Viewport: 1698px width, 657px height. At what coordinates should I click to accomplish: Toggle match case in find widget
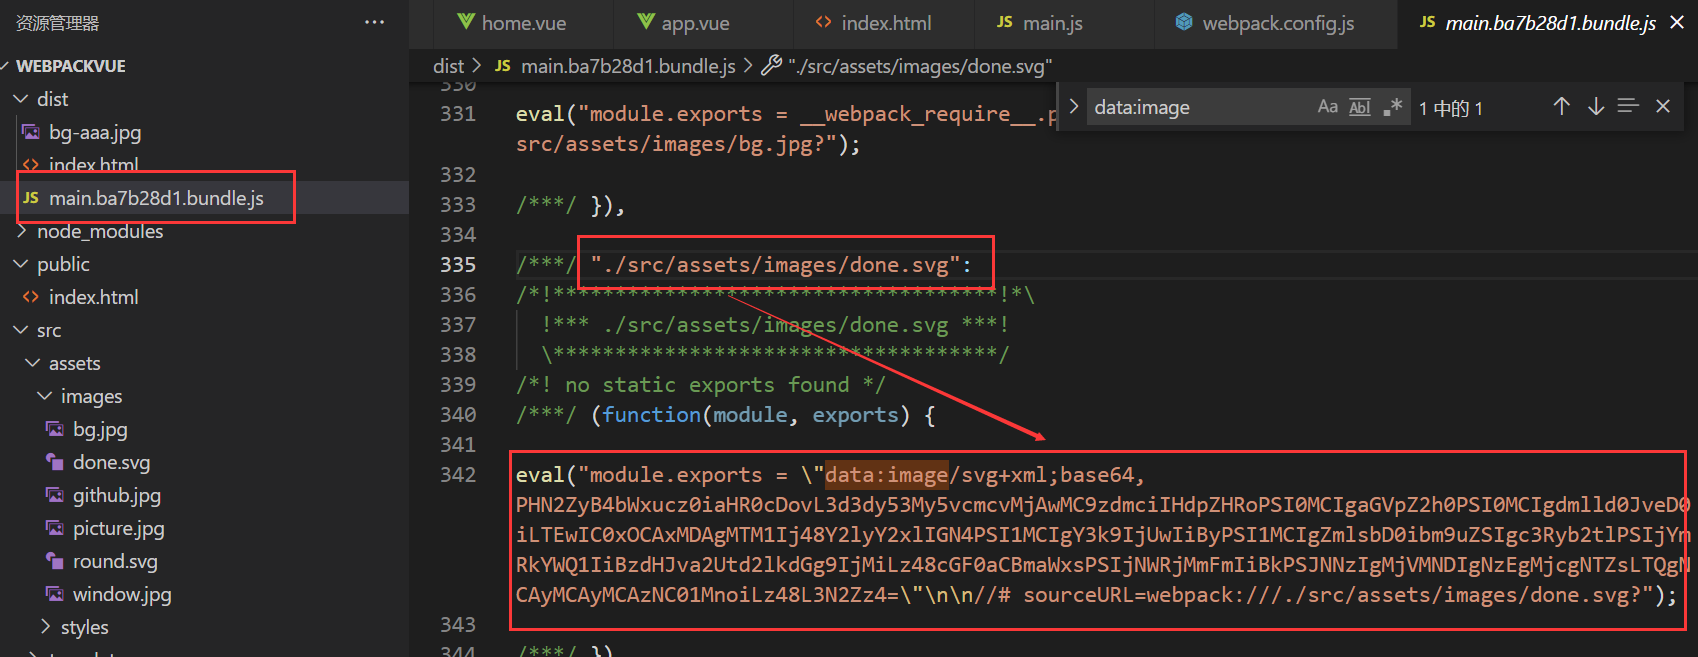coord(1327,107)
